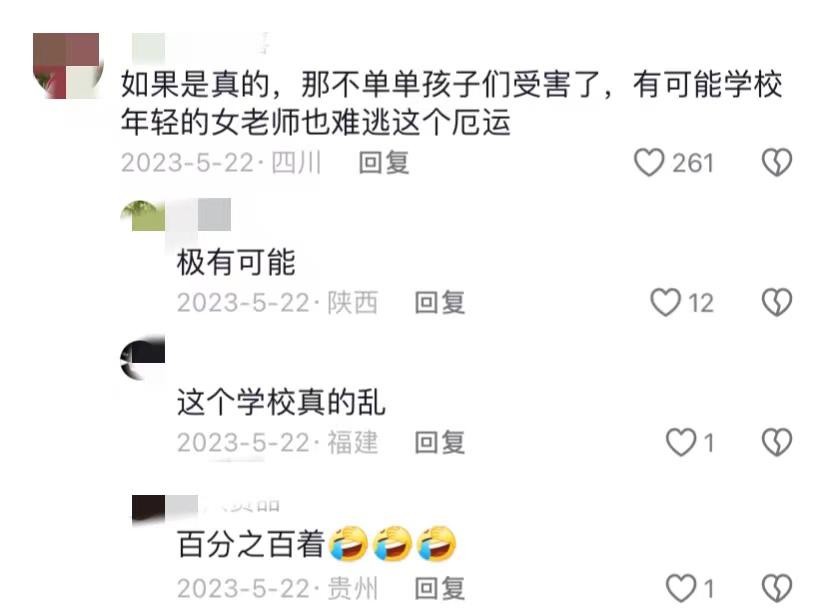Open the top commenter's profile avatar
The width and height of the screenshot is (827, 608).
pos(66,66)
